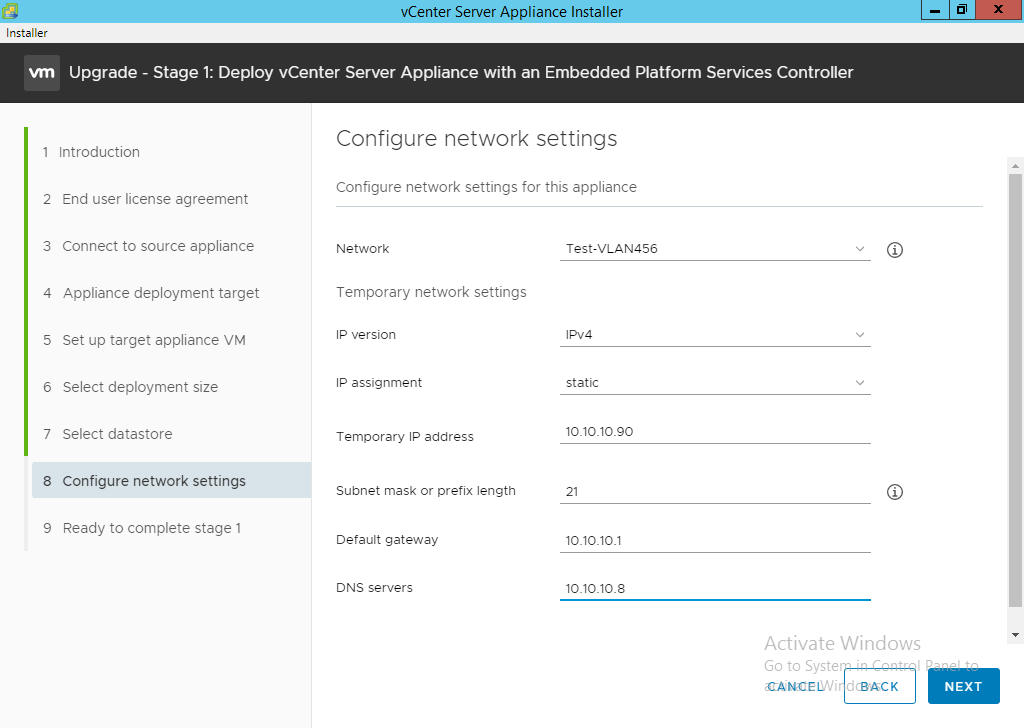Click the Temporary IP address field

(715, 432)
